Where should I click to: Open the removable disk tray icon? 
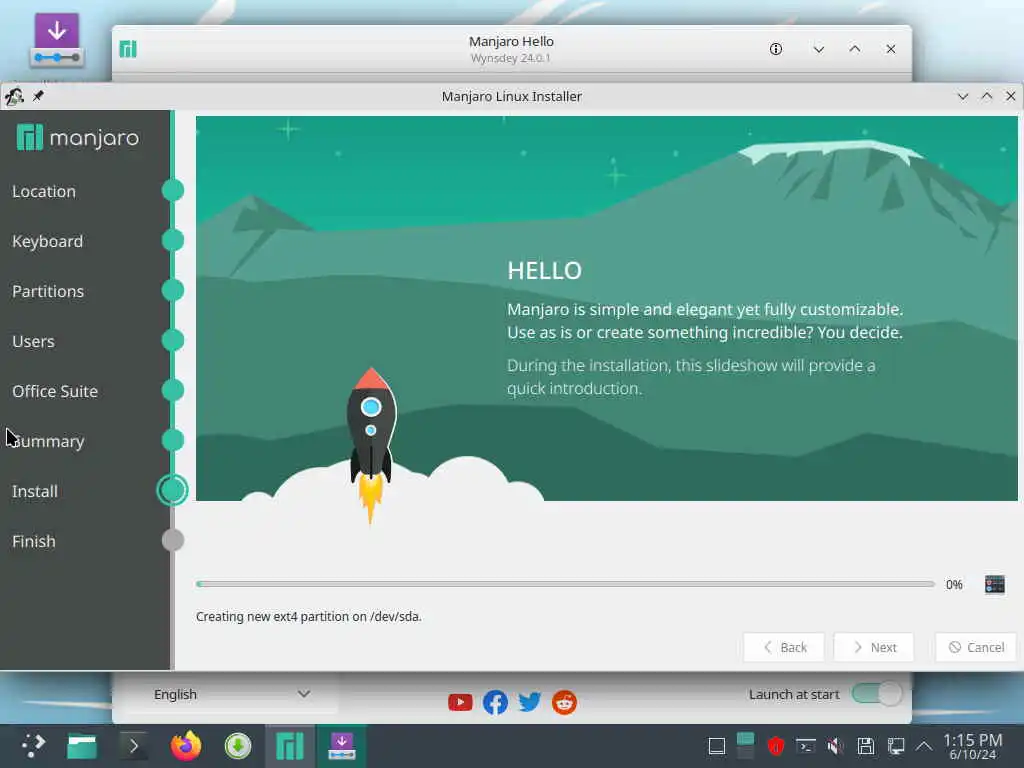point(866,746)
